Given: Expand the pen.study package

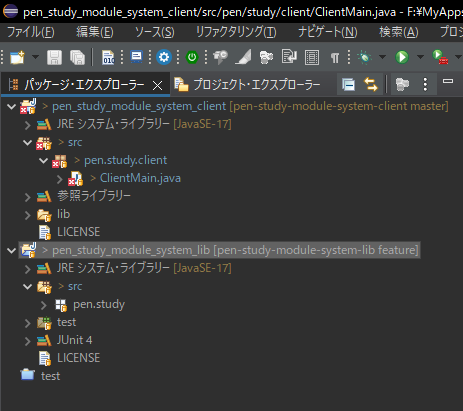Looking at the screenshot, I should tap(44, 305).
